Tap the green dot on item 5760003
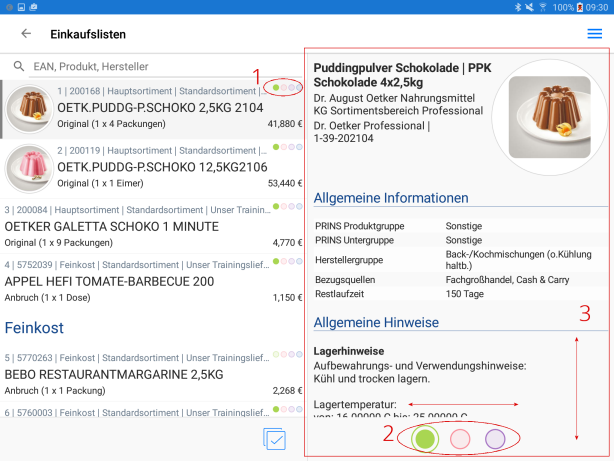The image size is (614, 461). pyautogui.click(x=276, y=409)
